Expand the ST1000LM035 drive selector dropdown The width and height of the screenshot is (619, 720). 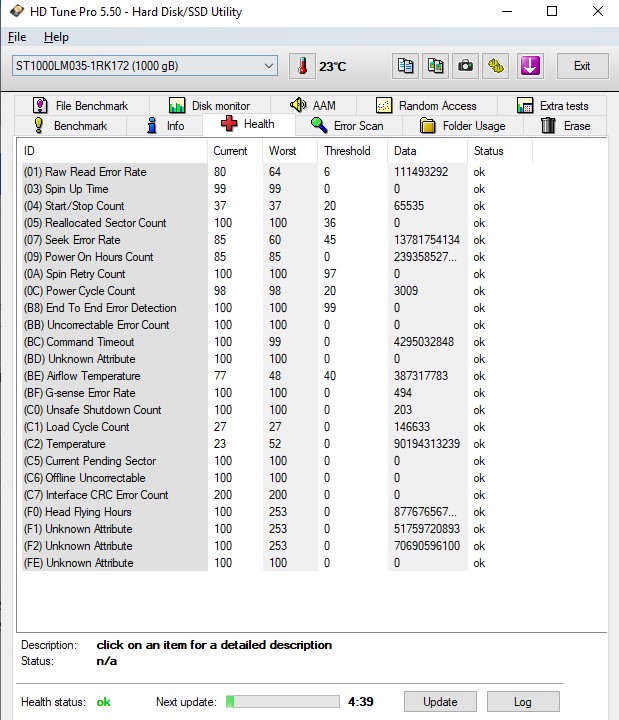click(x=145, y=66)
